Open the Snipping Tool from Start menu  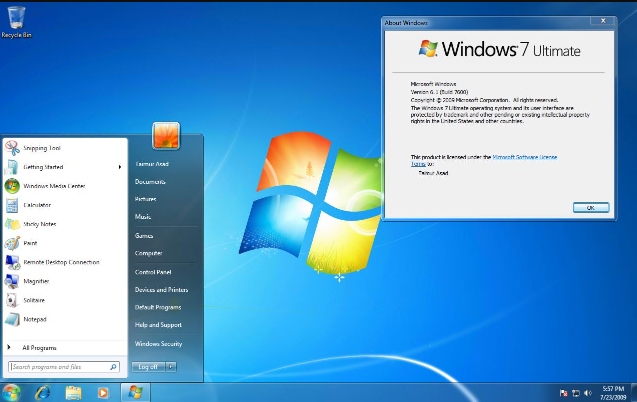(x=41, y=148)
